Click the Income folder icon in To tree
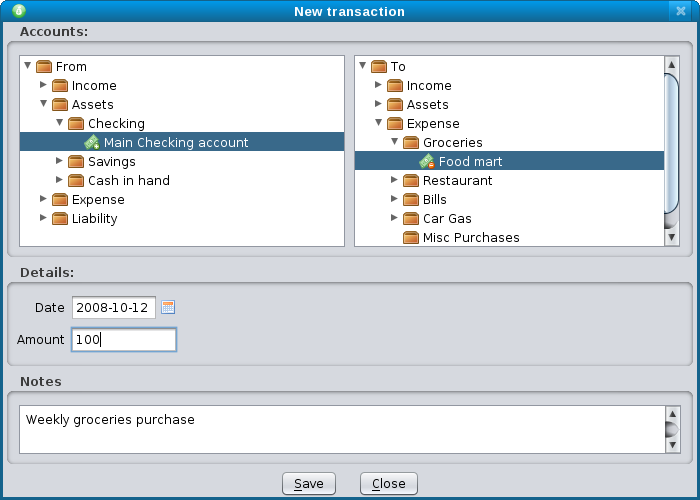This screenshot has width=700, height=500. click(395, 85)
